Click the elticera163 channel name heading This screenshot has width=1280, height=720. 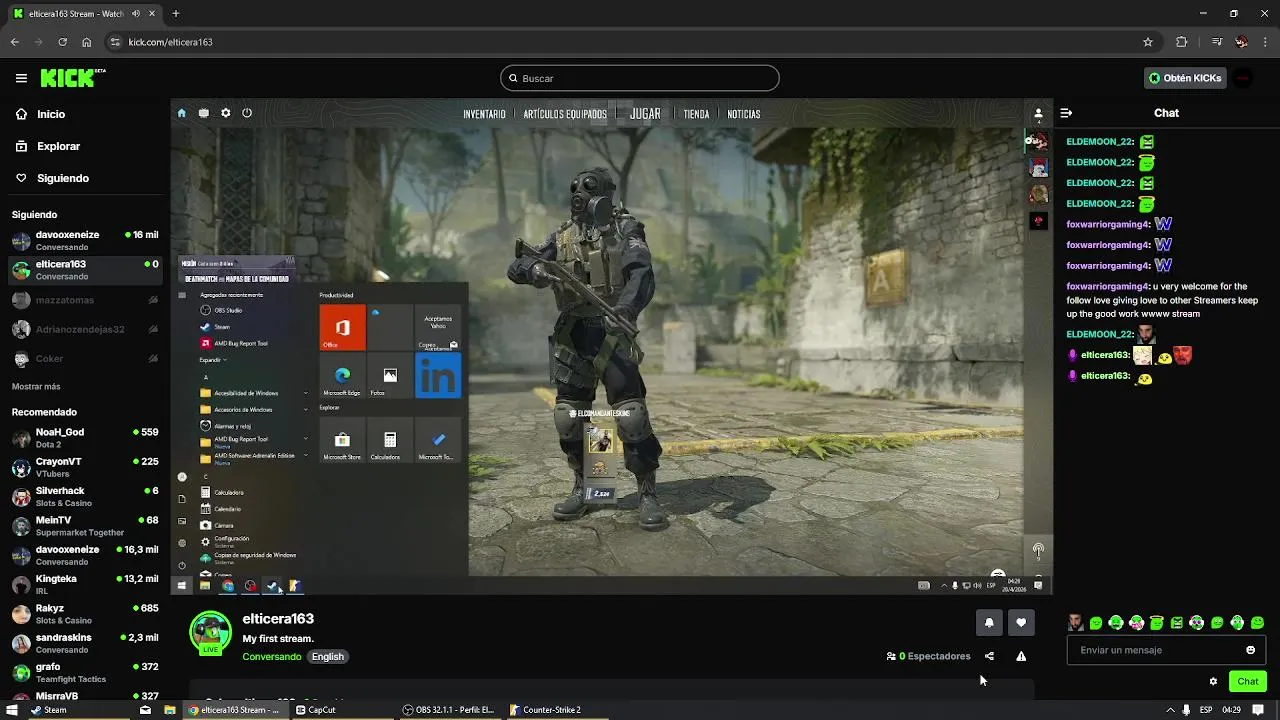(x=278, y=619)
